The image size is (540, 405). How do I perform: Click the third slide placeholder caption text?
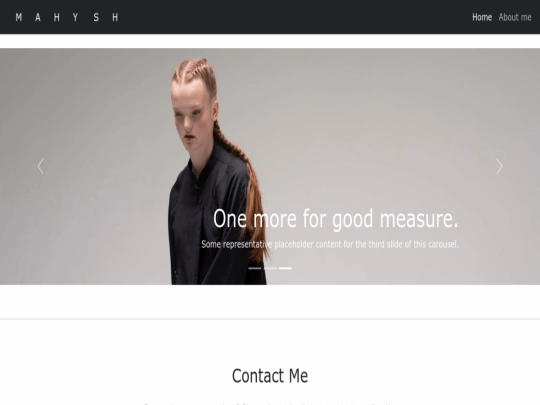330,244
